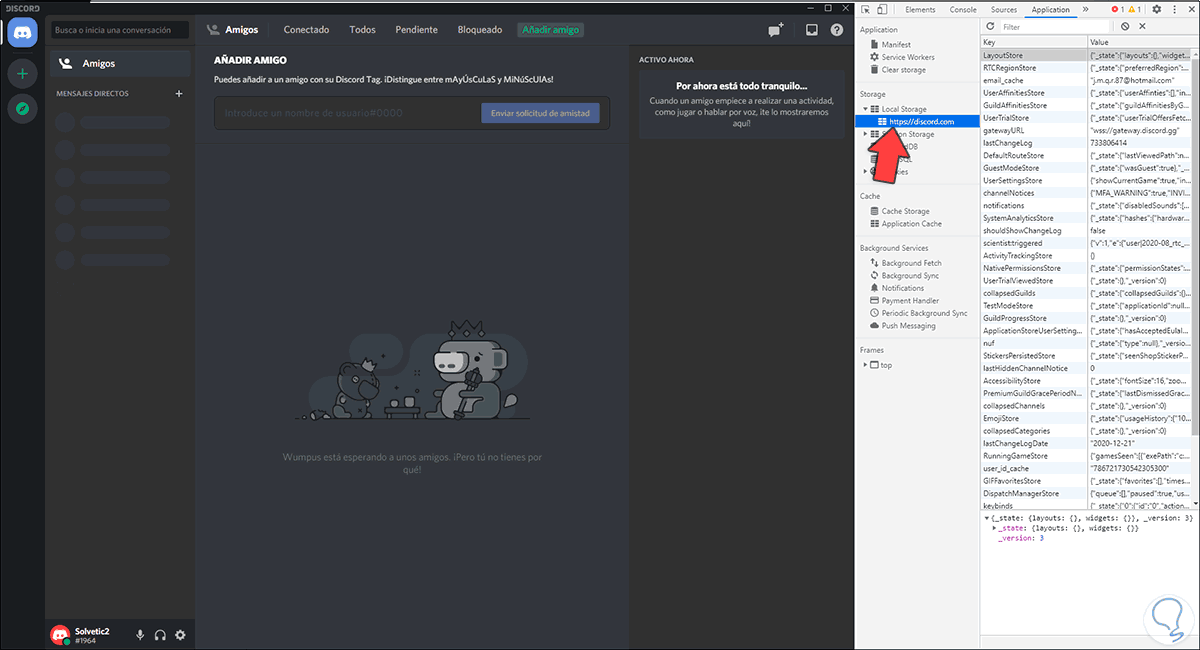
Task: Collapse the Local Storage tree node
Action: [x=865, y=108]
